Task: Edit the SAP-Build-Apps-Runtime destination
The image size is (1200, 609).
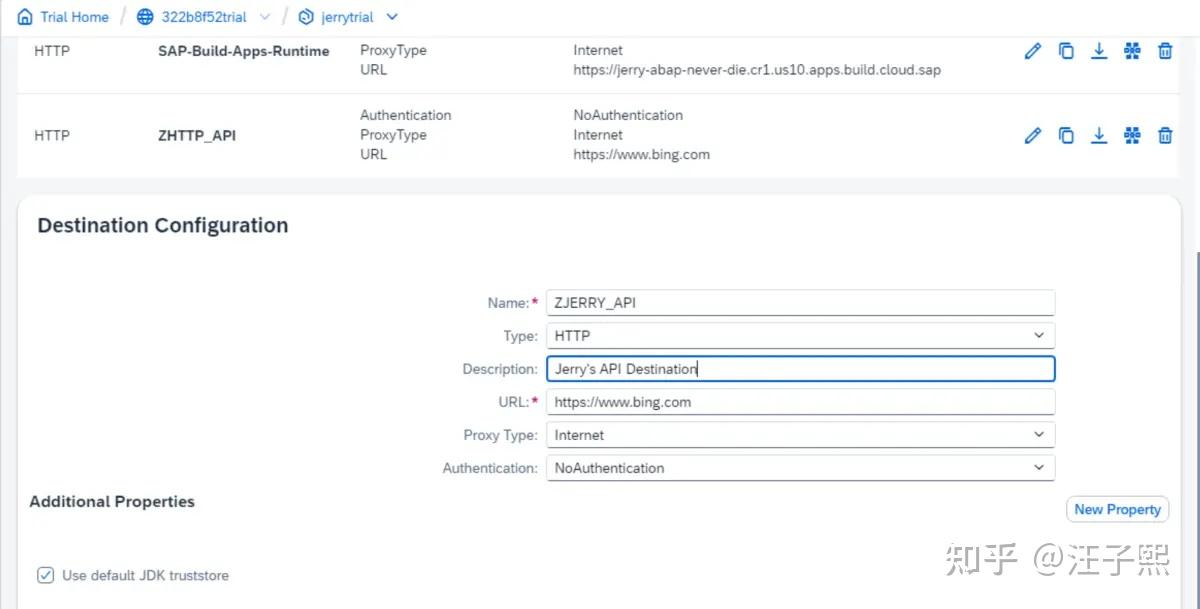Action: [1033, 51]
